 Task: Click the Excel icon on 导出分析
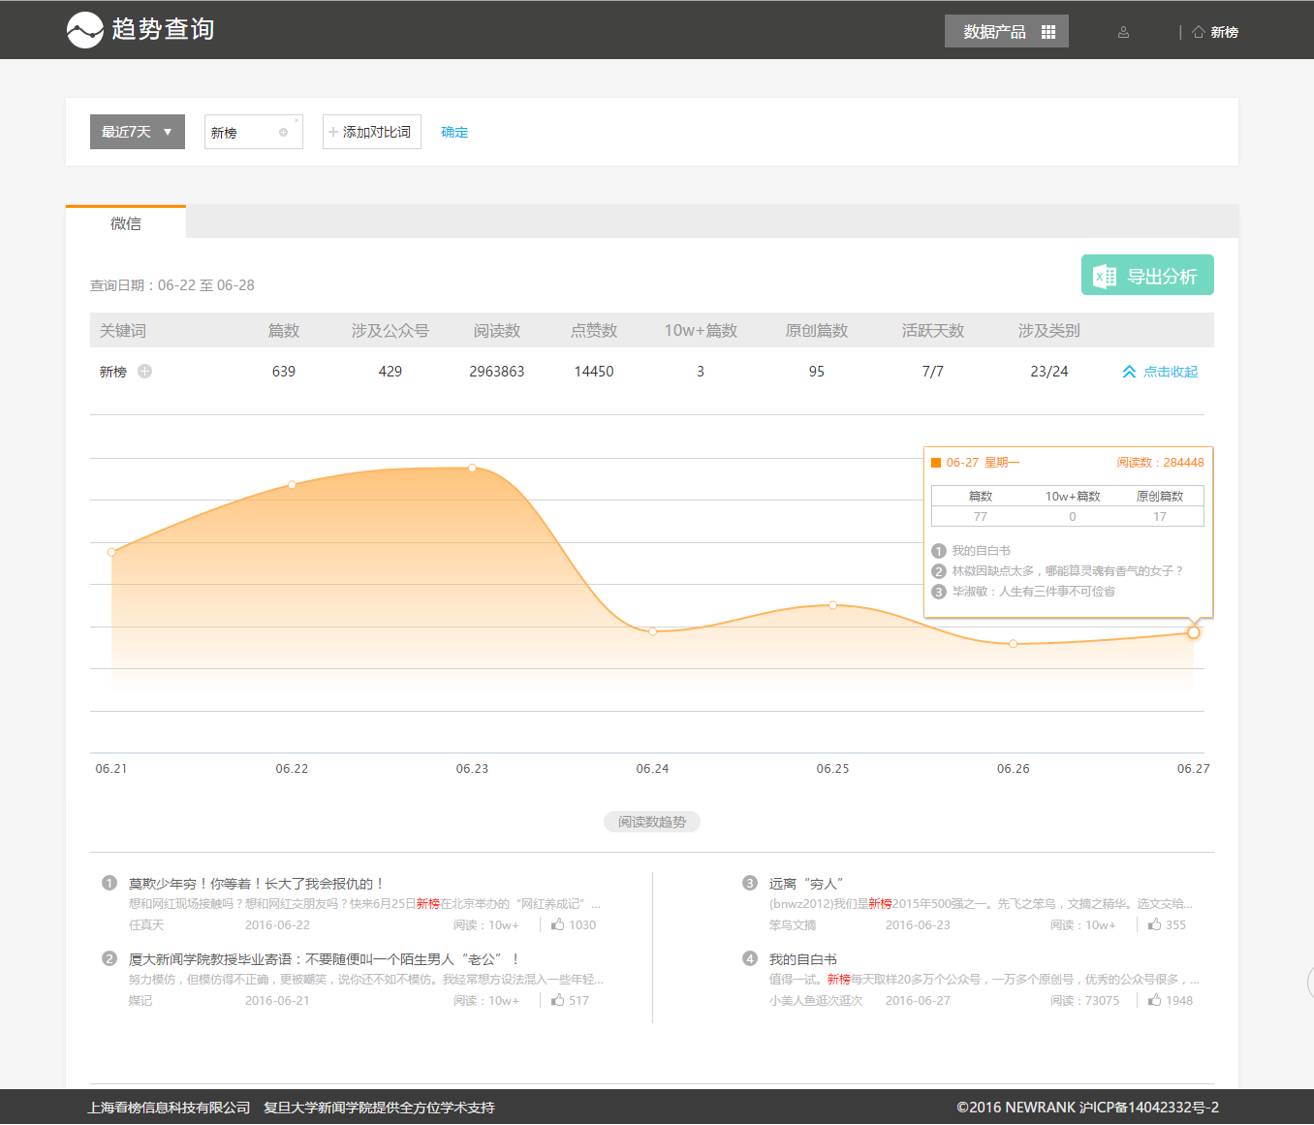click(1104, 276)
